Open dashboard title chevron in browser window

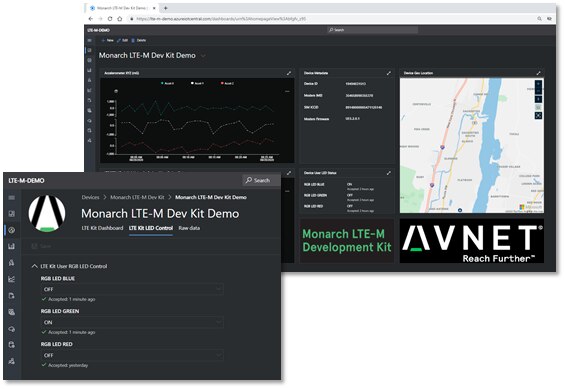(x=203, y=56)
